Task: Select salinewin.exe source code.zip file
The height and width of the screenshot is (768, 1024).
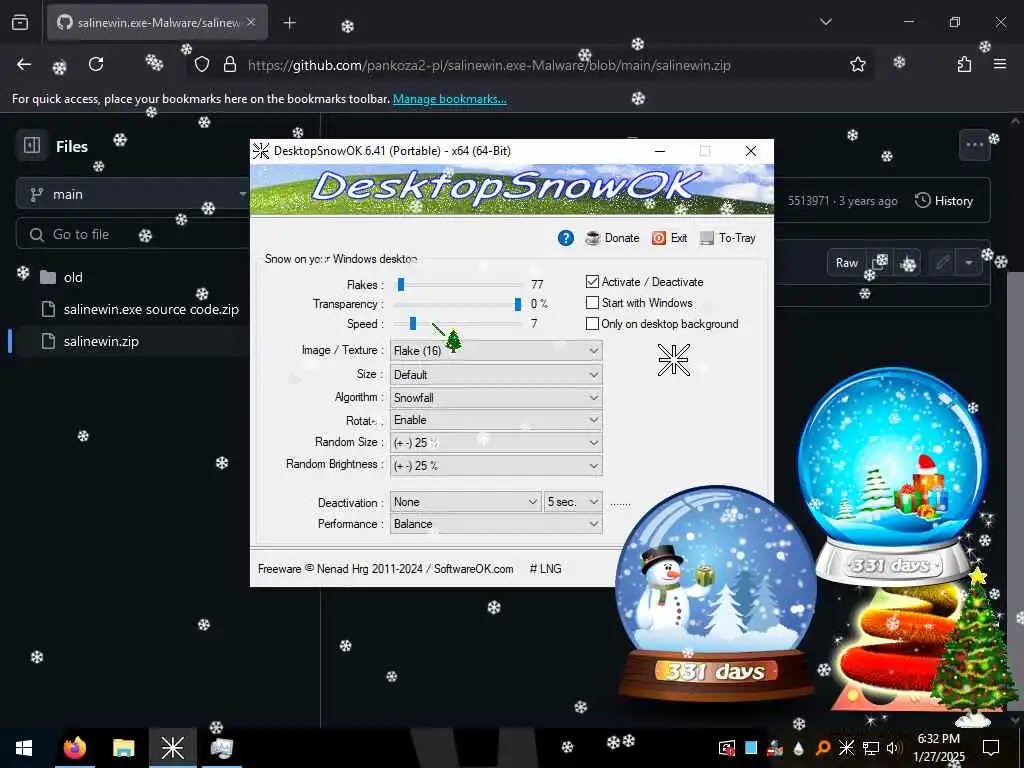Action: [151, 310]
